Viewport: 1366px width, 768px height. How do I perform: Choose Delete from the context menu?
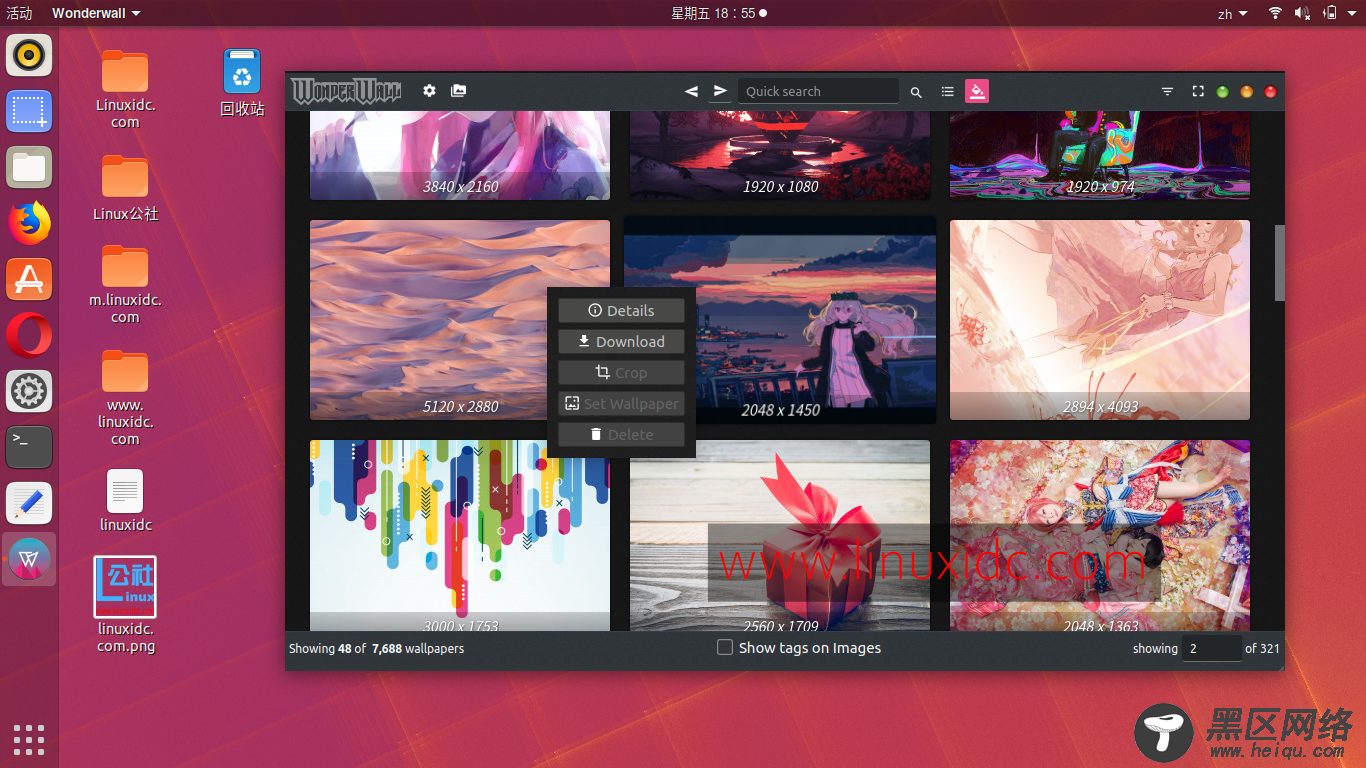click(x=621, y=435)
